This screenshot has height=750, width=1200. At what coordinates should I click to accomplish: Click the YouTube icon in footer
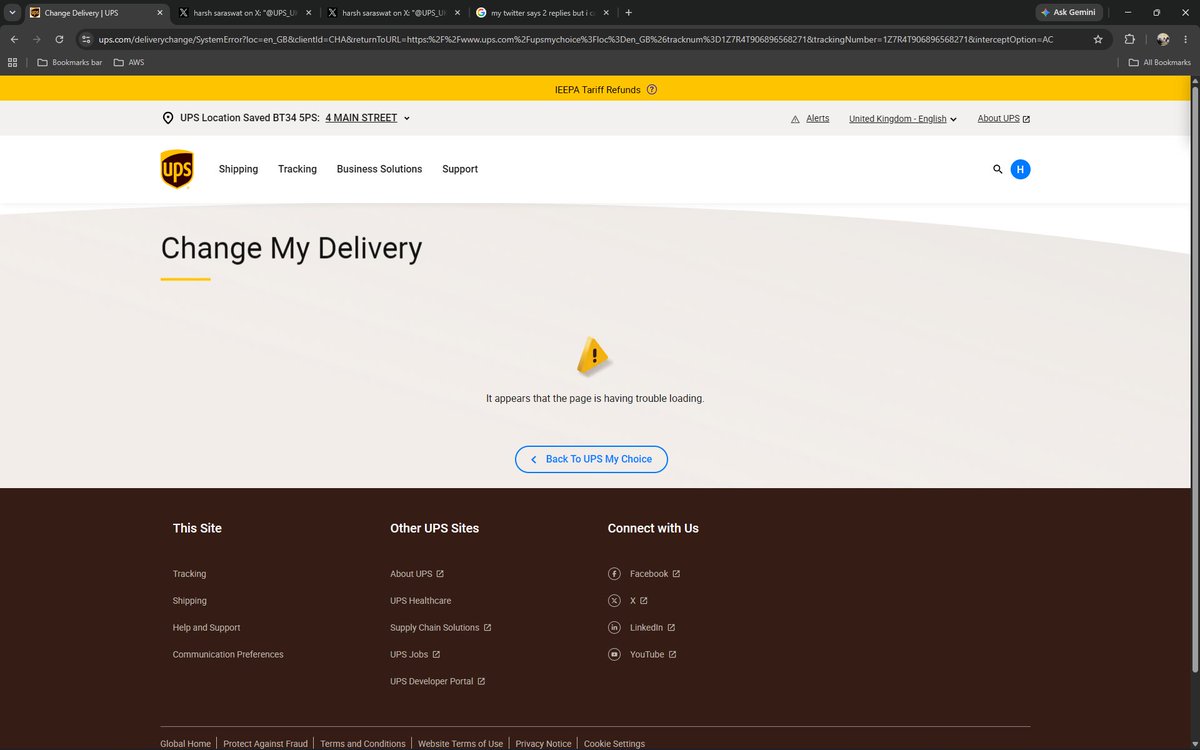[x=615, y=655]
